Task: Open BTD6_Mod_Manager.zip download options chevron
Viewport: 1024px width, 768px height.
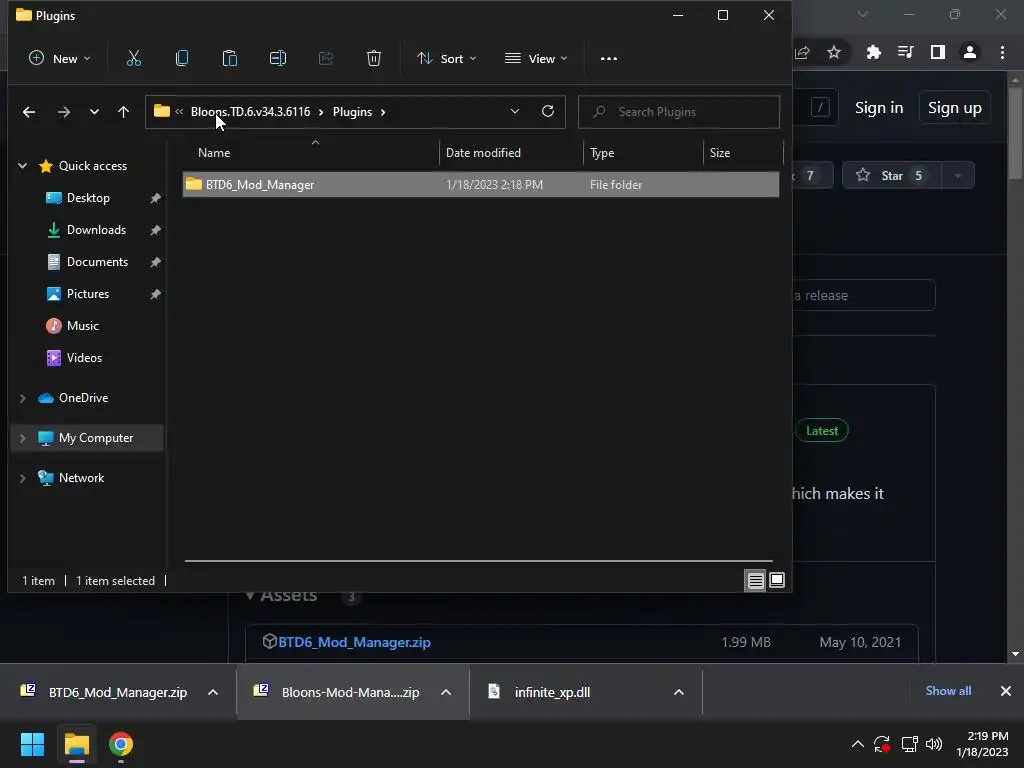Action: 213,692
